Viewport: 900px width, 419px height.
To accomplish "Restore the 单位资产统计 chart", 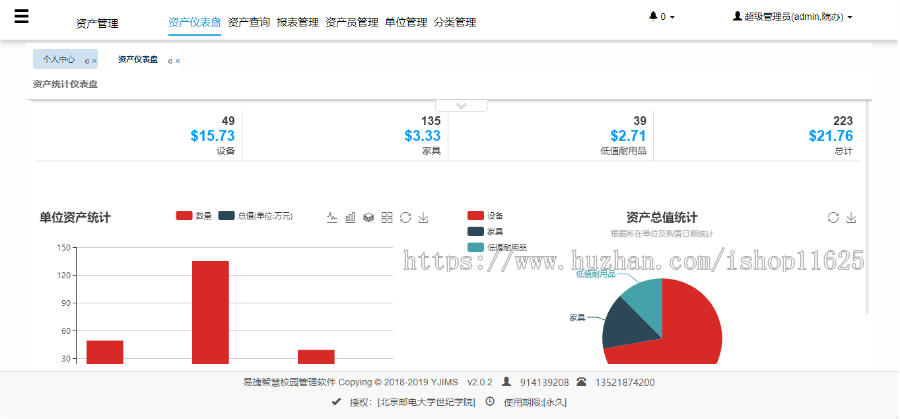I will pyautogui.click(x=405, y=218).
